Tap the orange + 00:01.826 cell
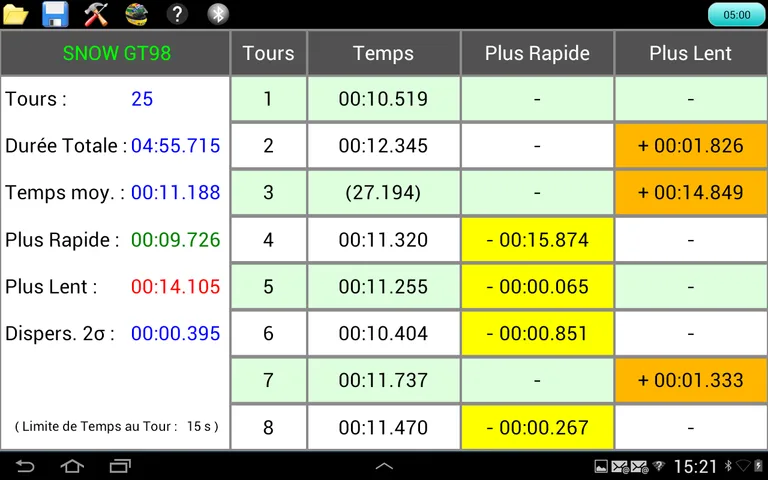 (x=691, y=145)
